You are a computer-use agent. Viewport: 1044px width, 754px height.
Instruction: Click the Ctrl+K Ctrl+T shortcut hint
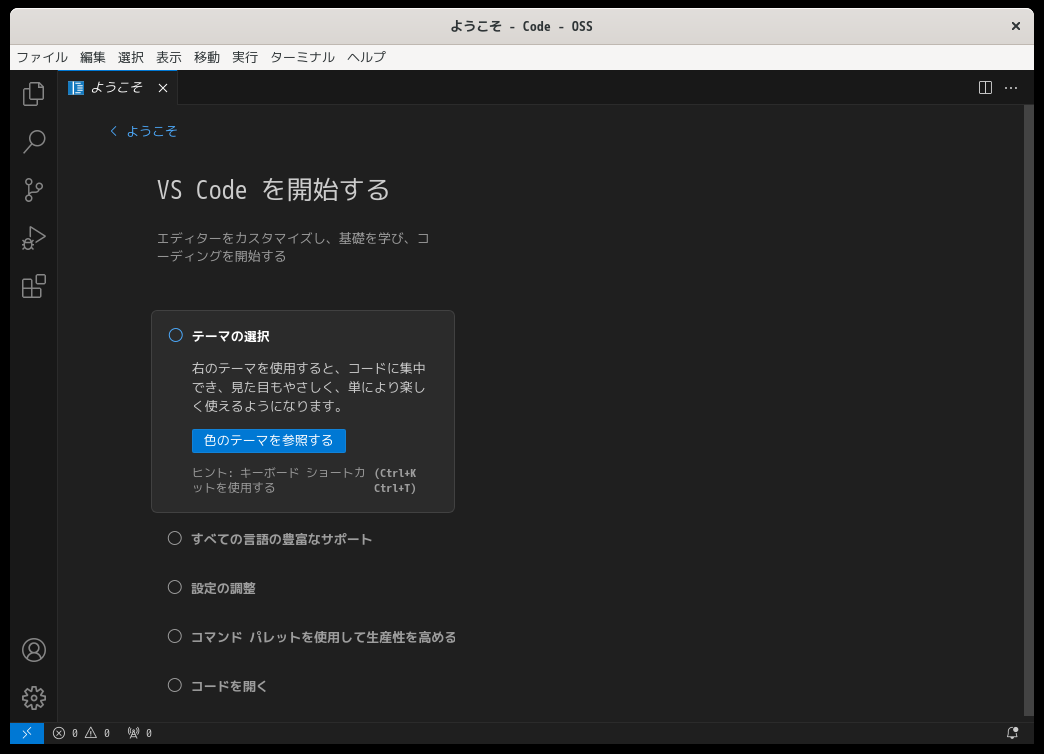(395, 480)
